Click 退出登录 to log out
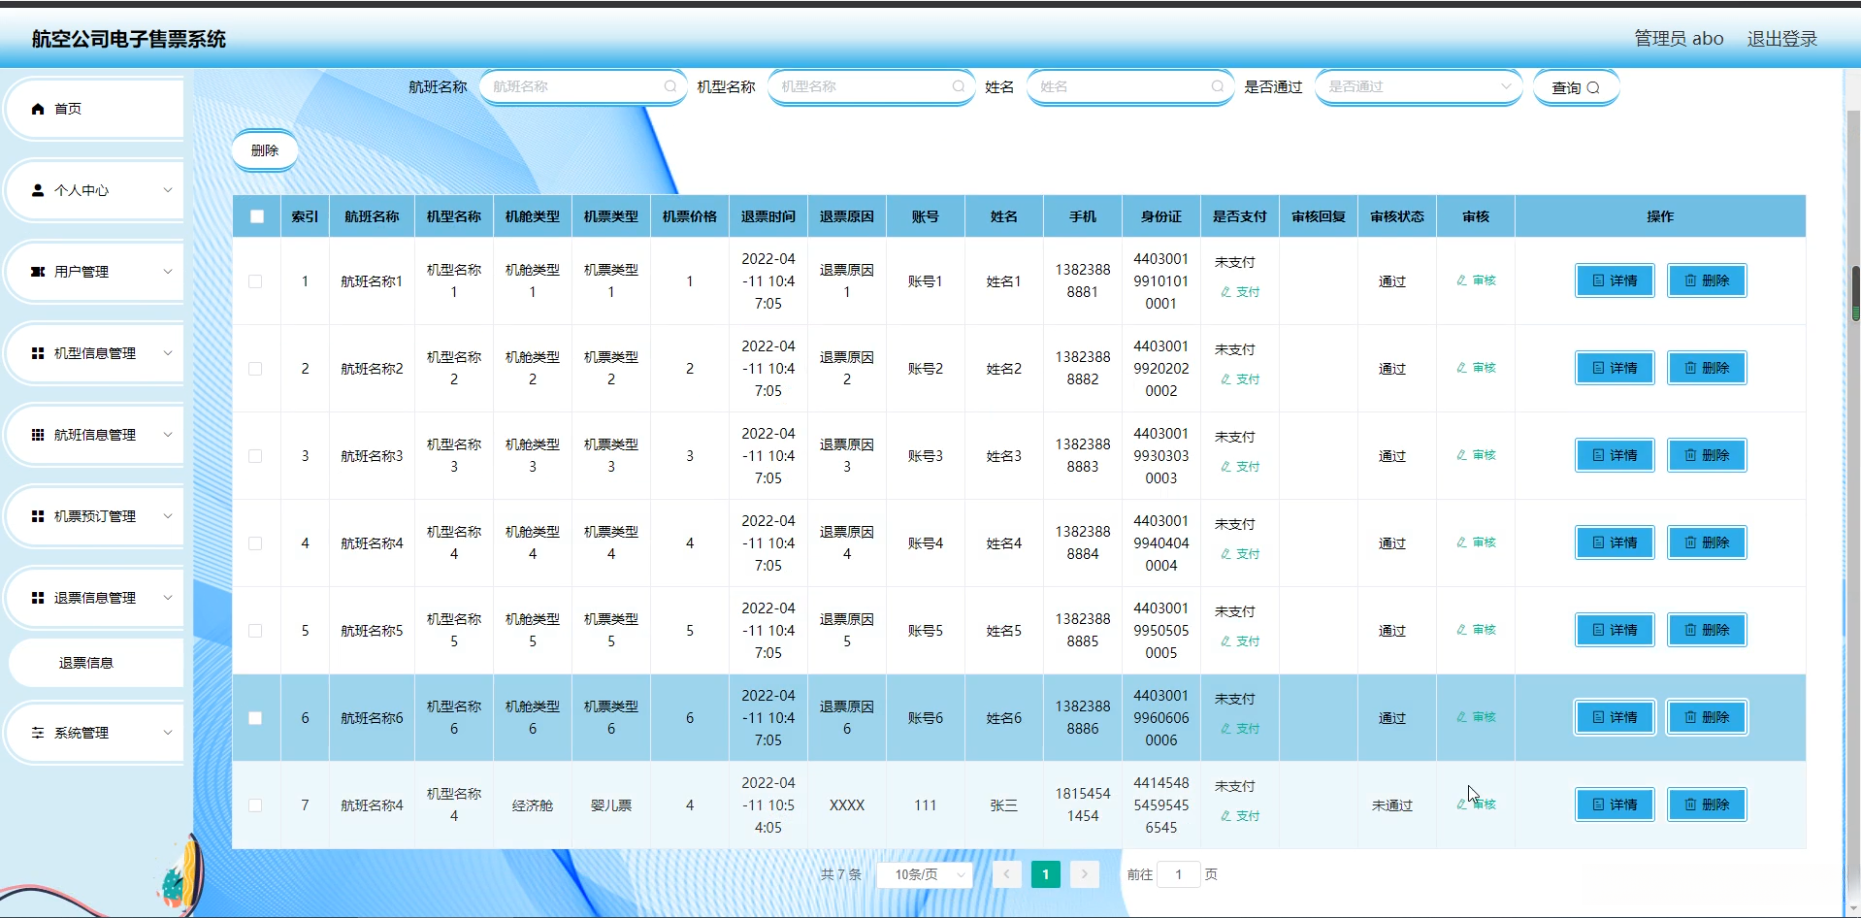Viewport: 1861px width, 918px height. pyautogui.click(x=1781, y=39)
